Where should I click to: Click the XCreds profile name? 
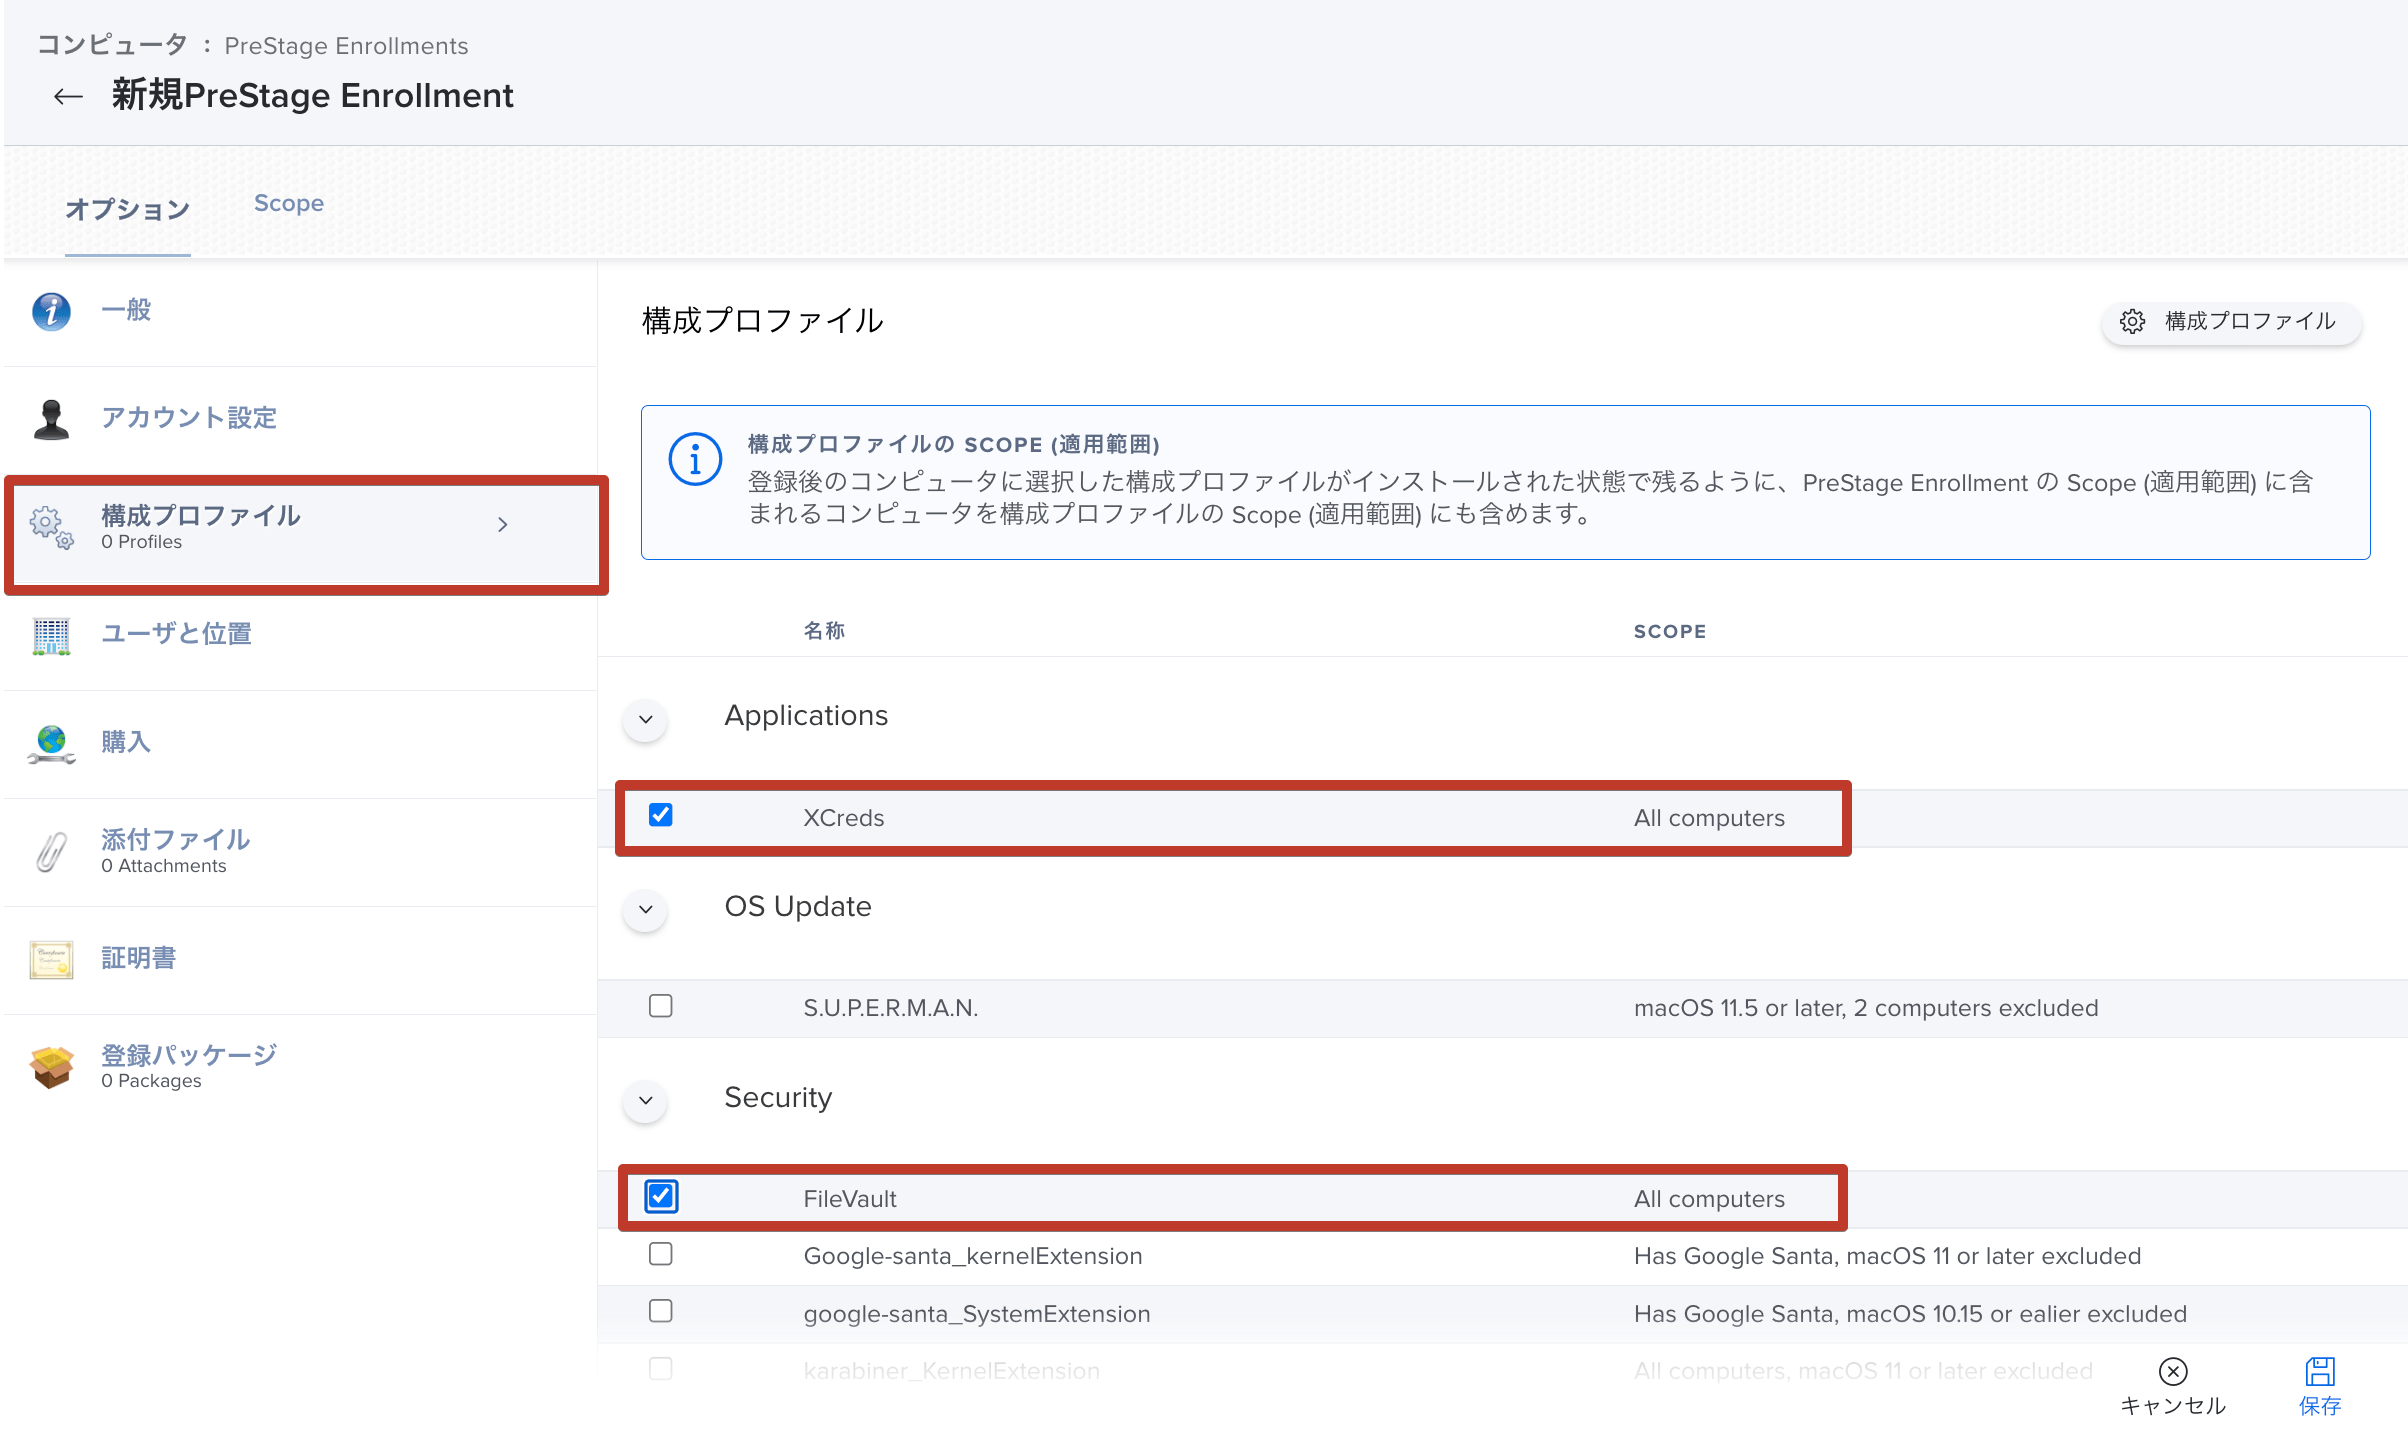(844, 818)
